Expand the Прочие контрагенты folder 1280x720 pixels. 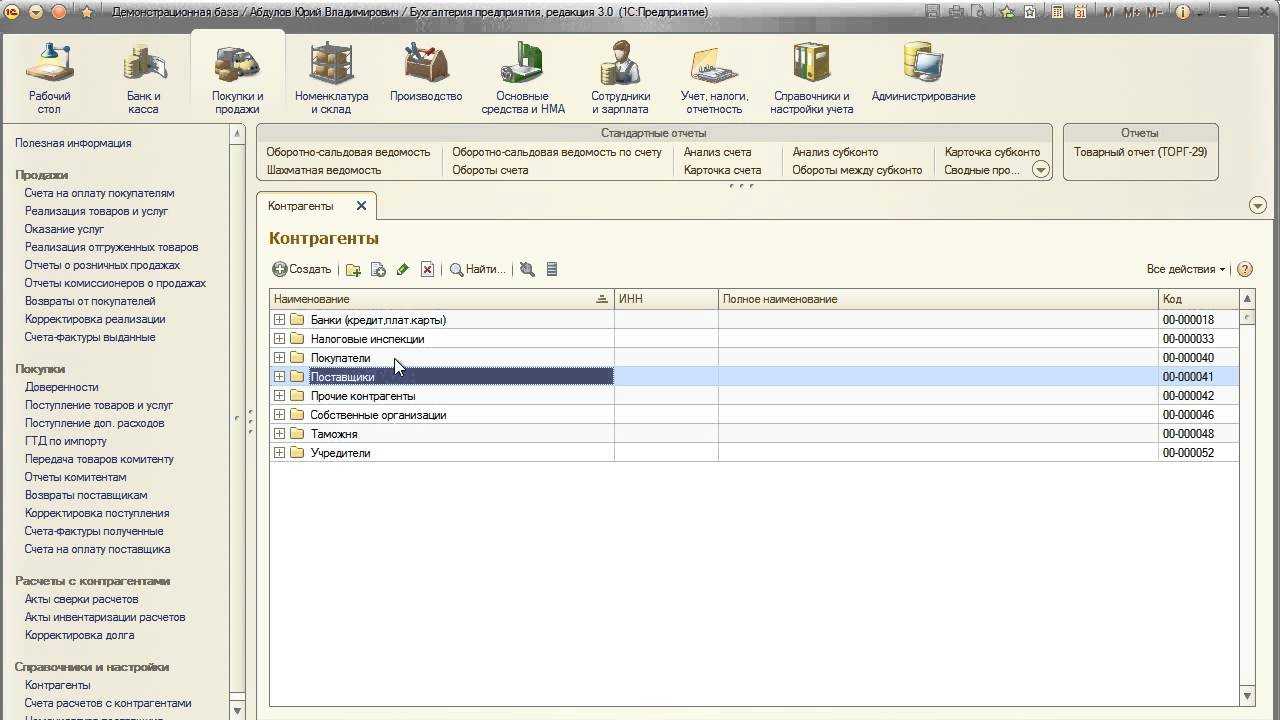(x=279, y=396)
